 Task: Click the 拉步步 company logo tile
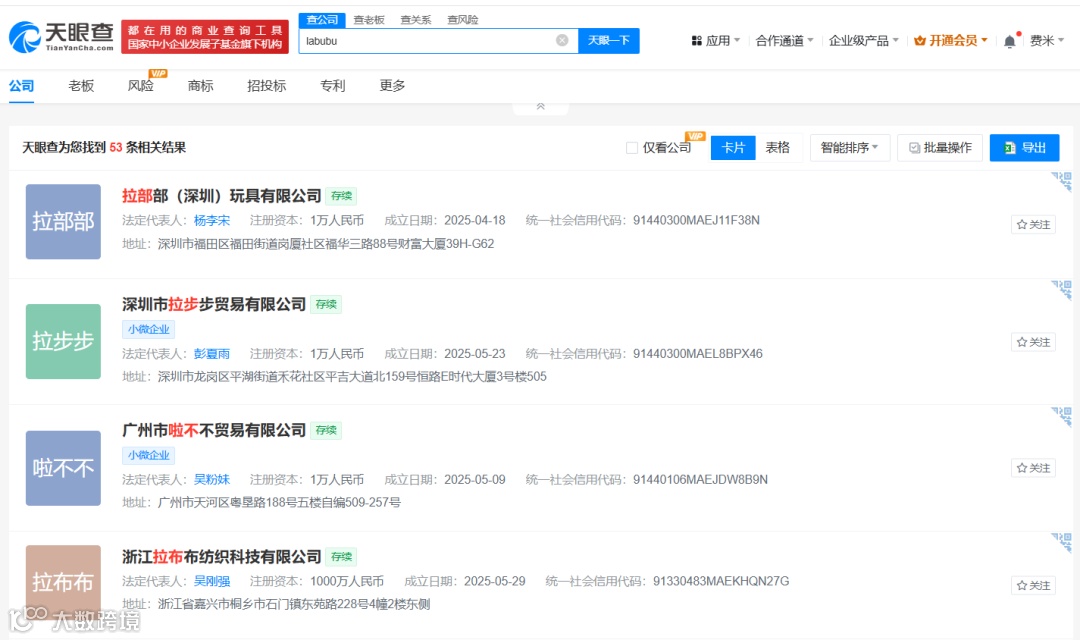[x=63, y=342]
